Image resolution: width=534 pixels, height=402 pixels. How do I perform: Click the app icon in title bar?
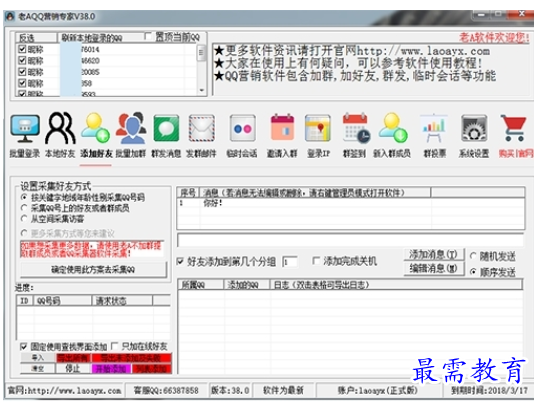pos(10,16)
